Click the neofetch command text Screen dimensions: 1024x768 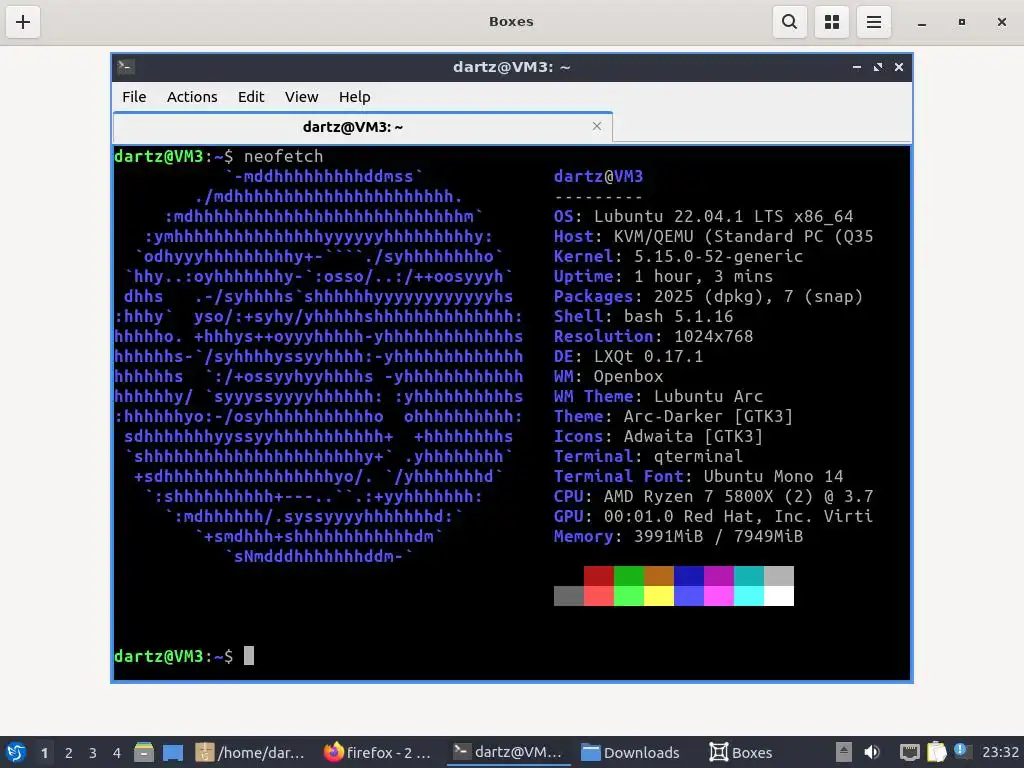pyautogui.click(x=283, y=156)
